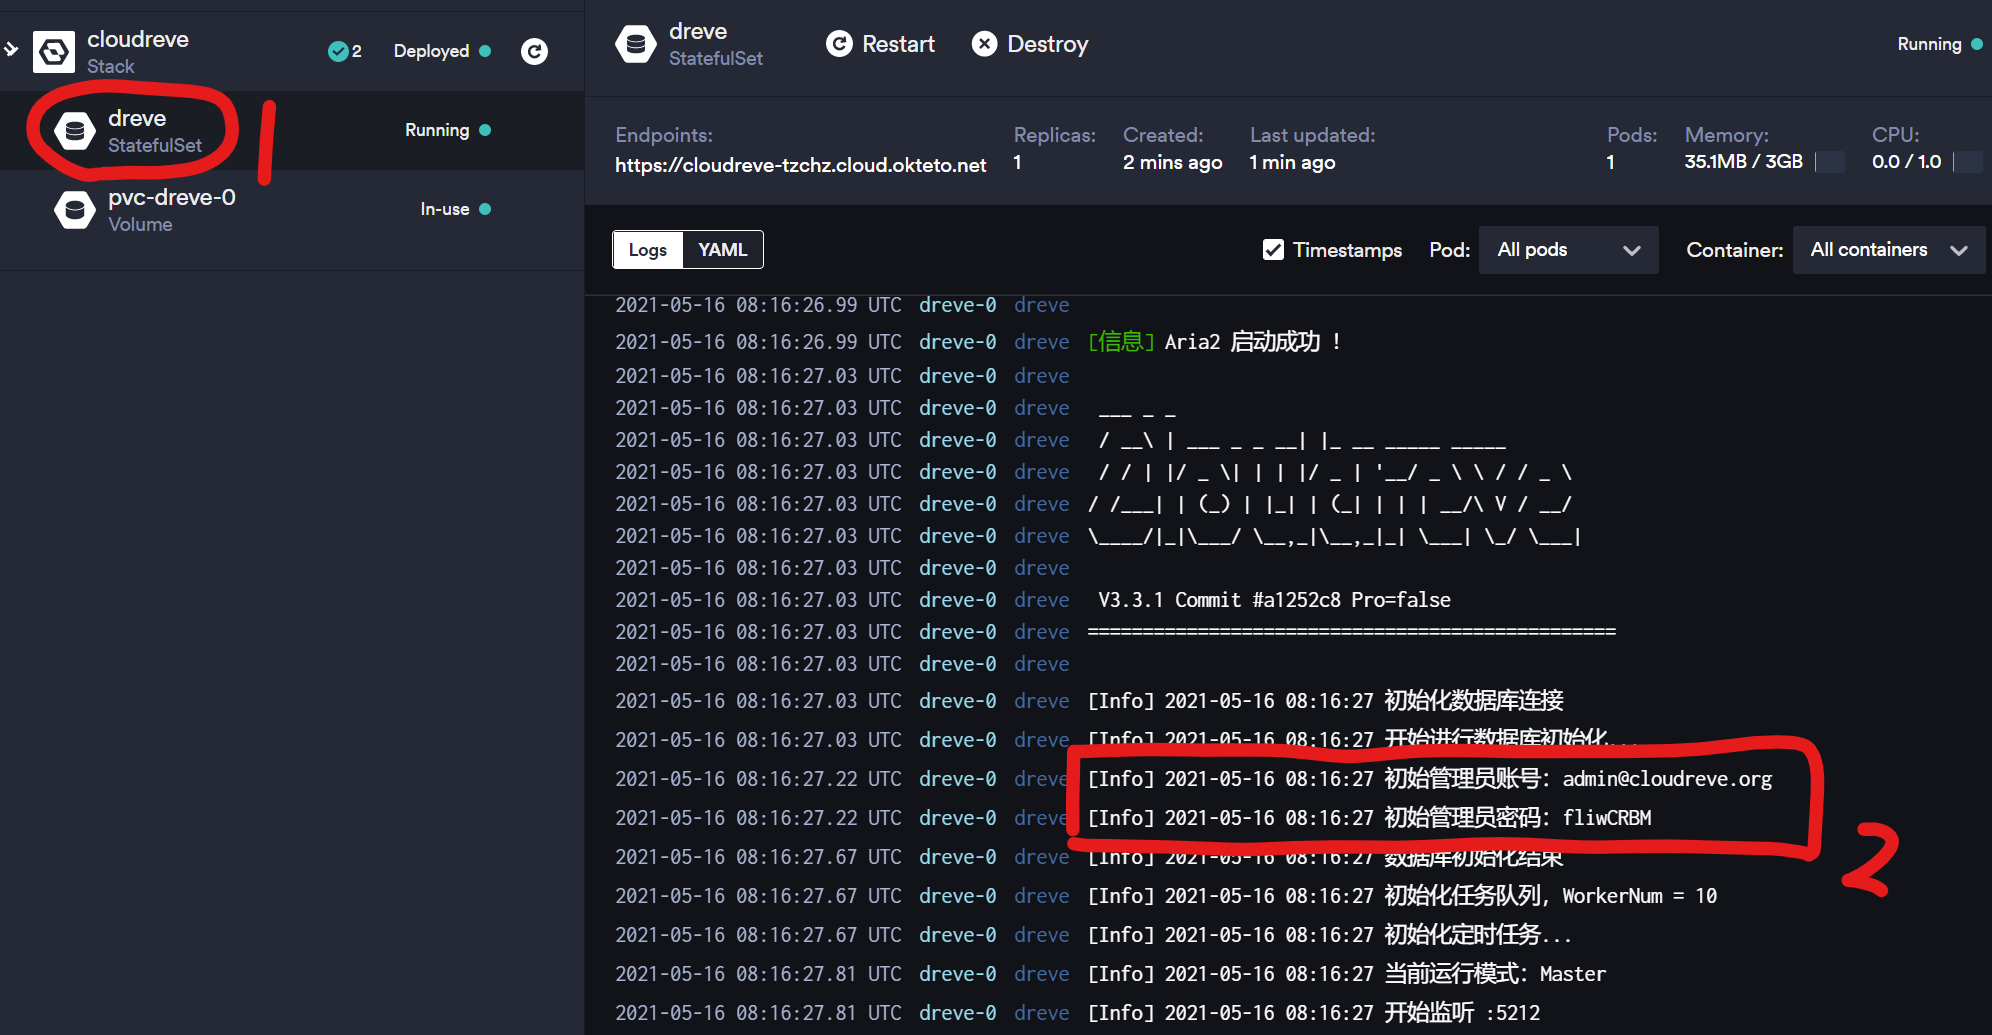The image size is (1992, 1035).
Task: Destroy the dreve StatefulSet
Action: point(1030,44)
